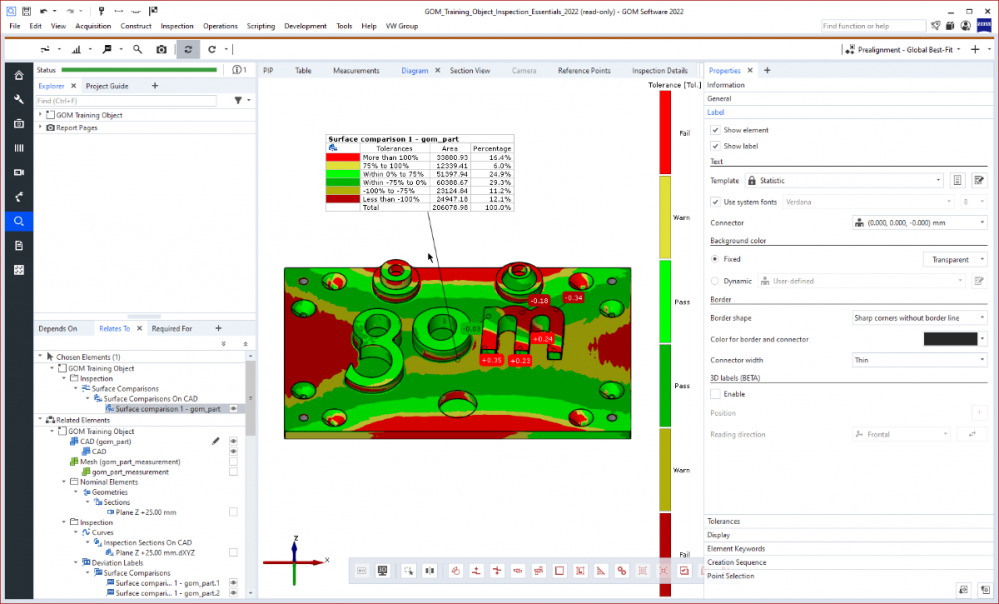
Task: Open the Transparent background dropdown
Action: [956, 259]
